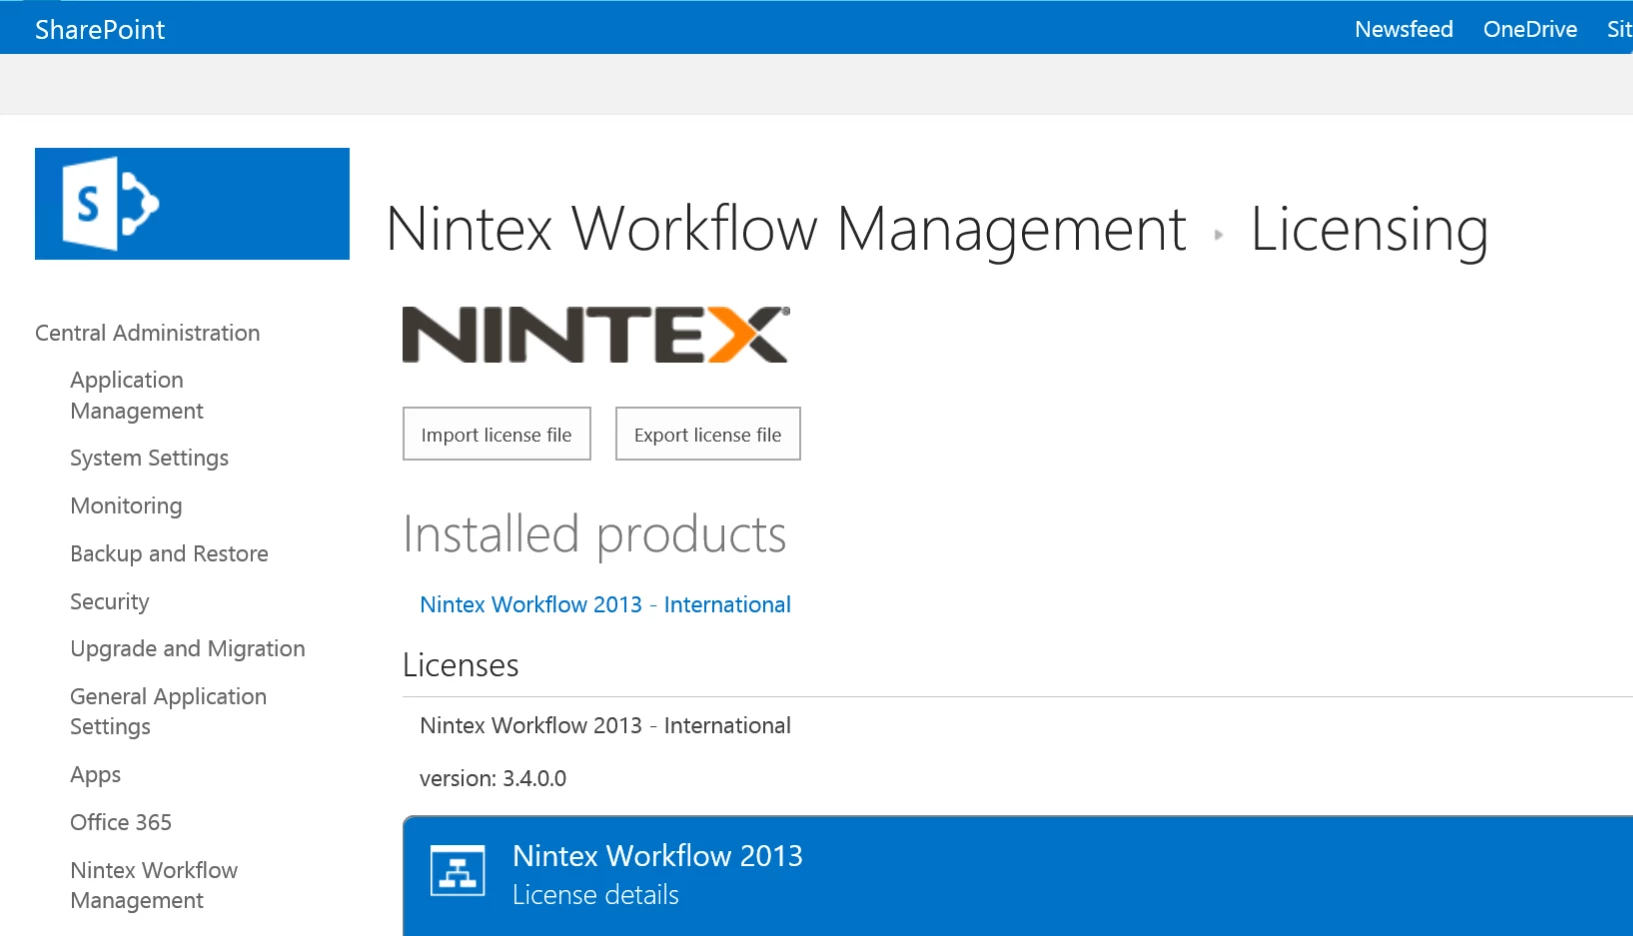Click the Licensing page title
The width and height of the screenshot is (1633, 936).
[x=1369, y=229]
